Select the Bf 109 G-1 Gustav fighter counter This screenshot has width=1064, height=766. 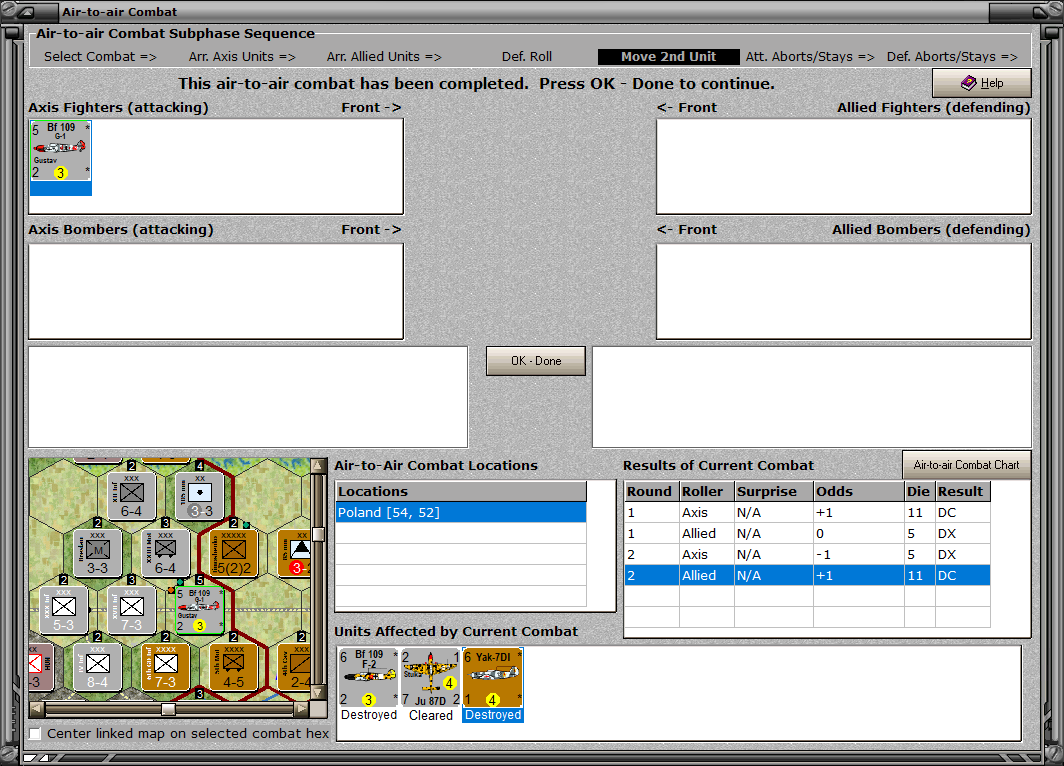(x=60, y=151)
